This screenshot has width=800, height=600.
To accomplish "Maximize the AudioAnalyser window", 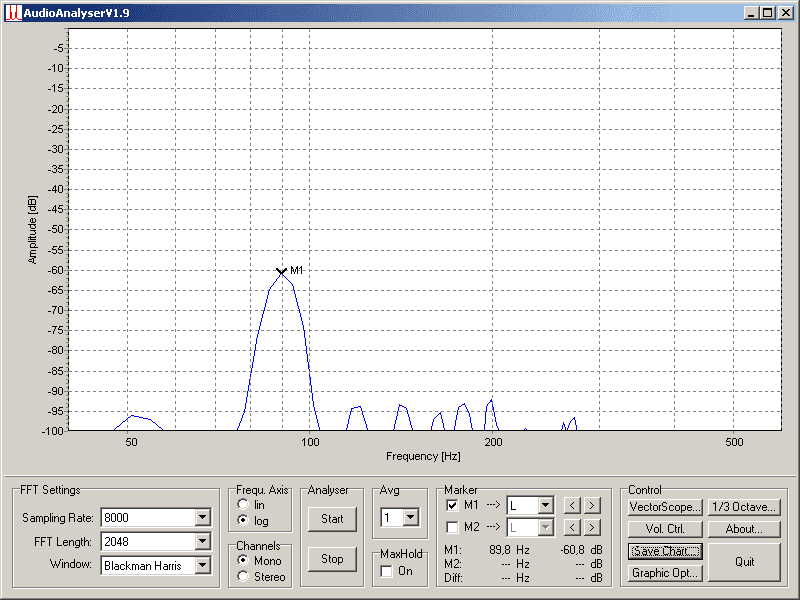I will (767, 13).
